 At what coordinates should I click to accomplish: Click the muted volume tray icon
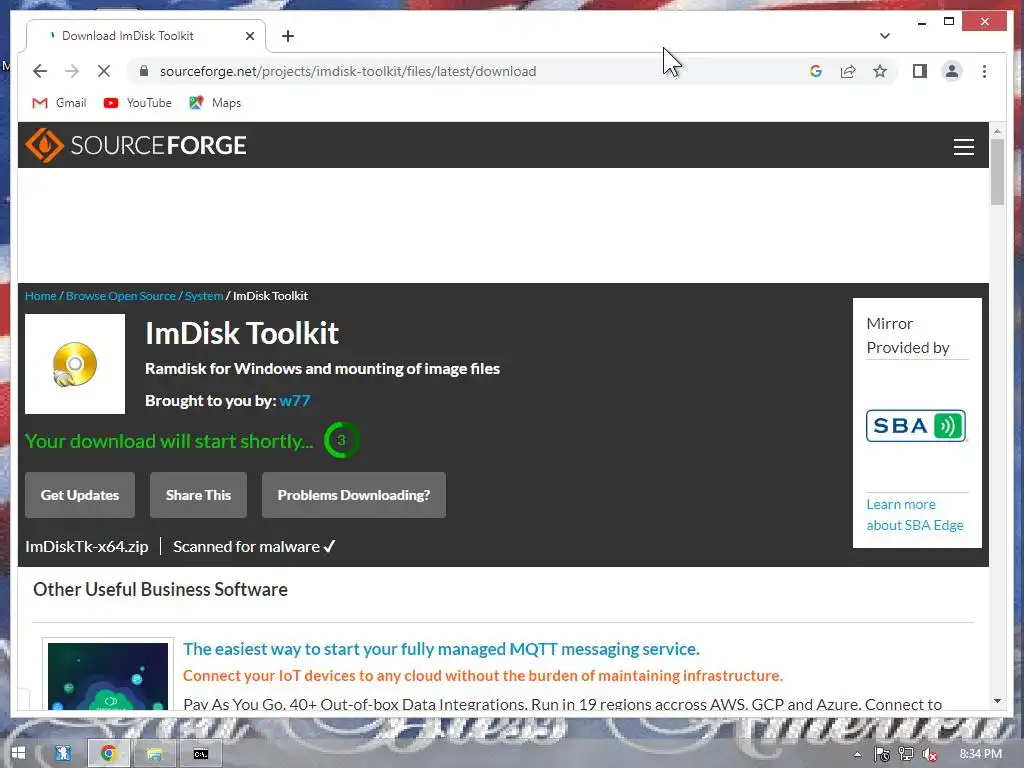tap(930, 754)
